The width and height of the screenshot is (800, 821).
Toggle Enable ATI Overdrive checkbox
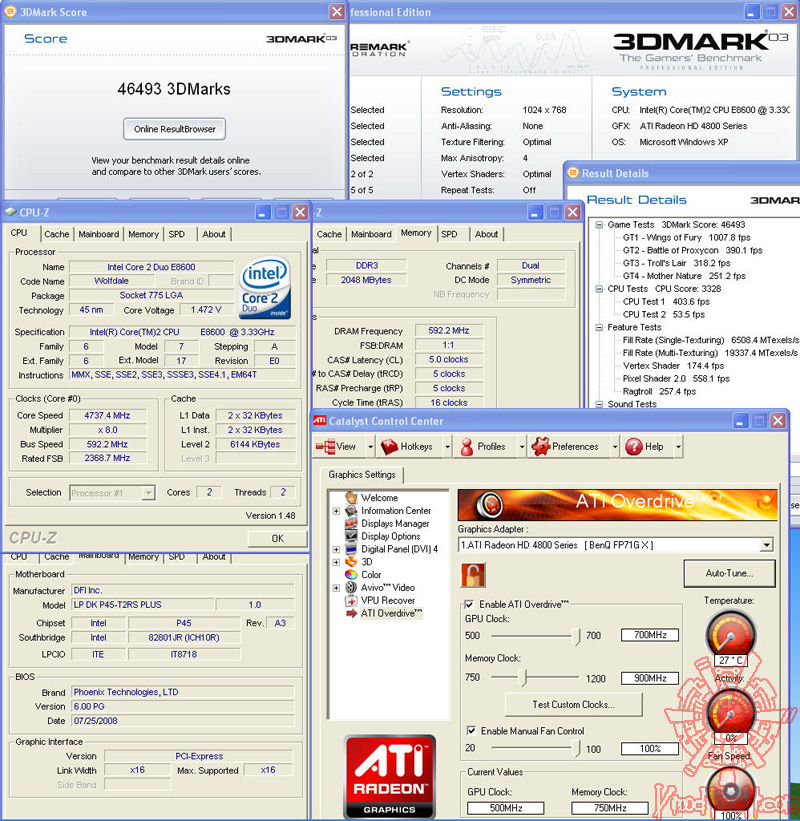click(469, 604)
